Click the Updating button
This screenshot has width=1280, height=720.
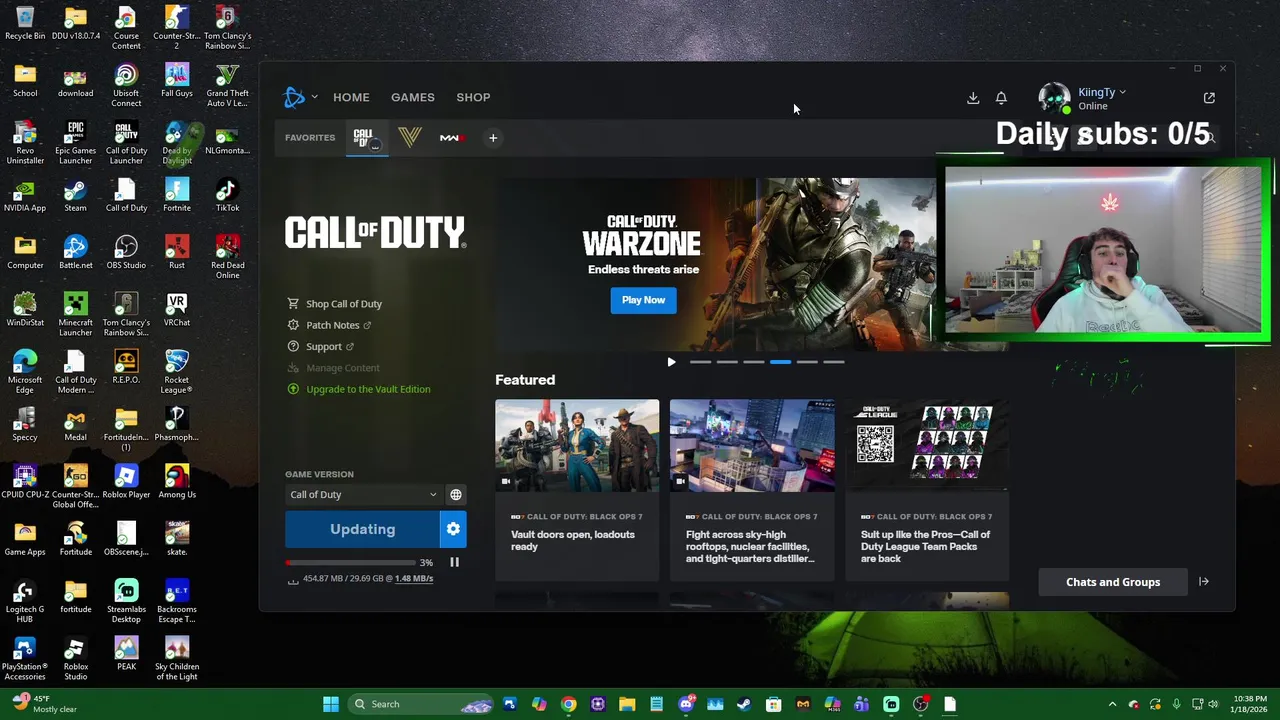point(362,529)
